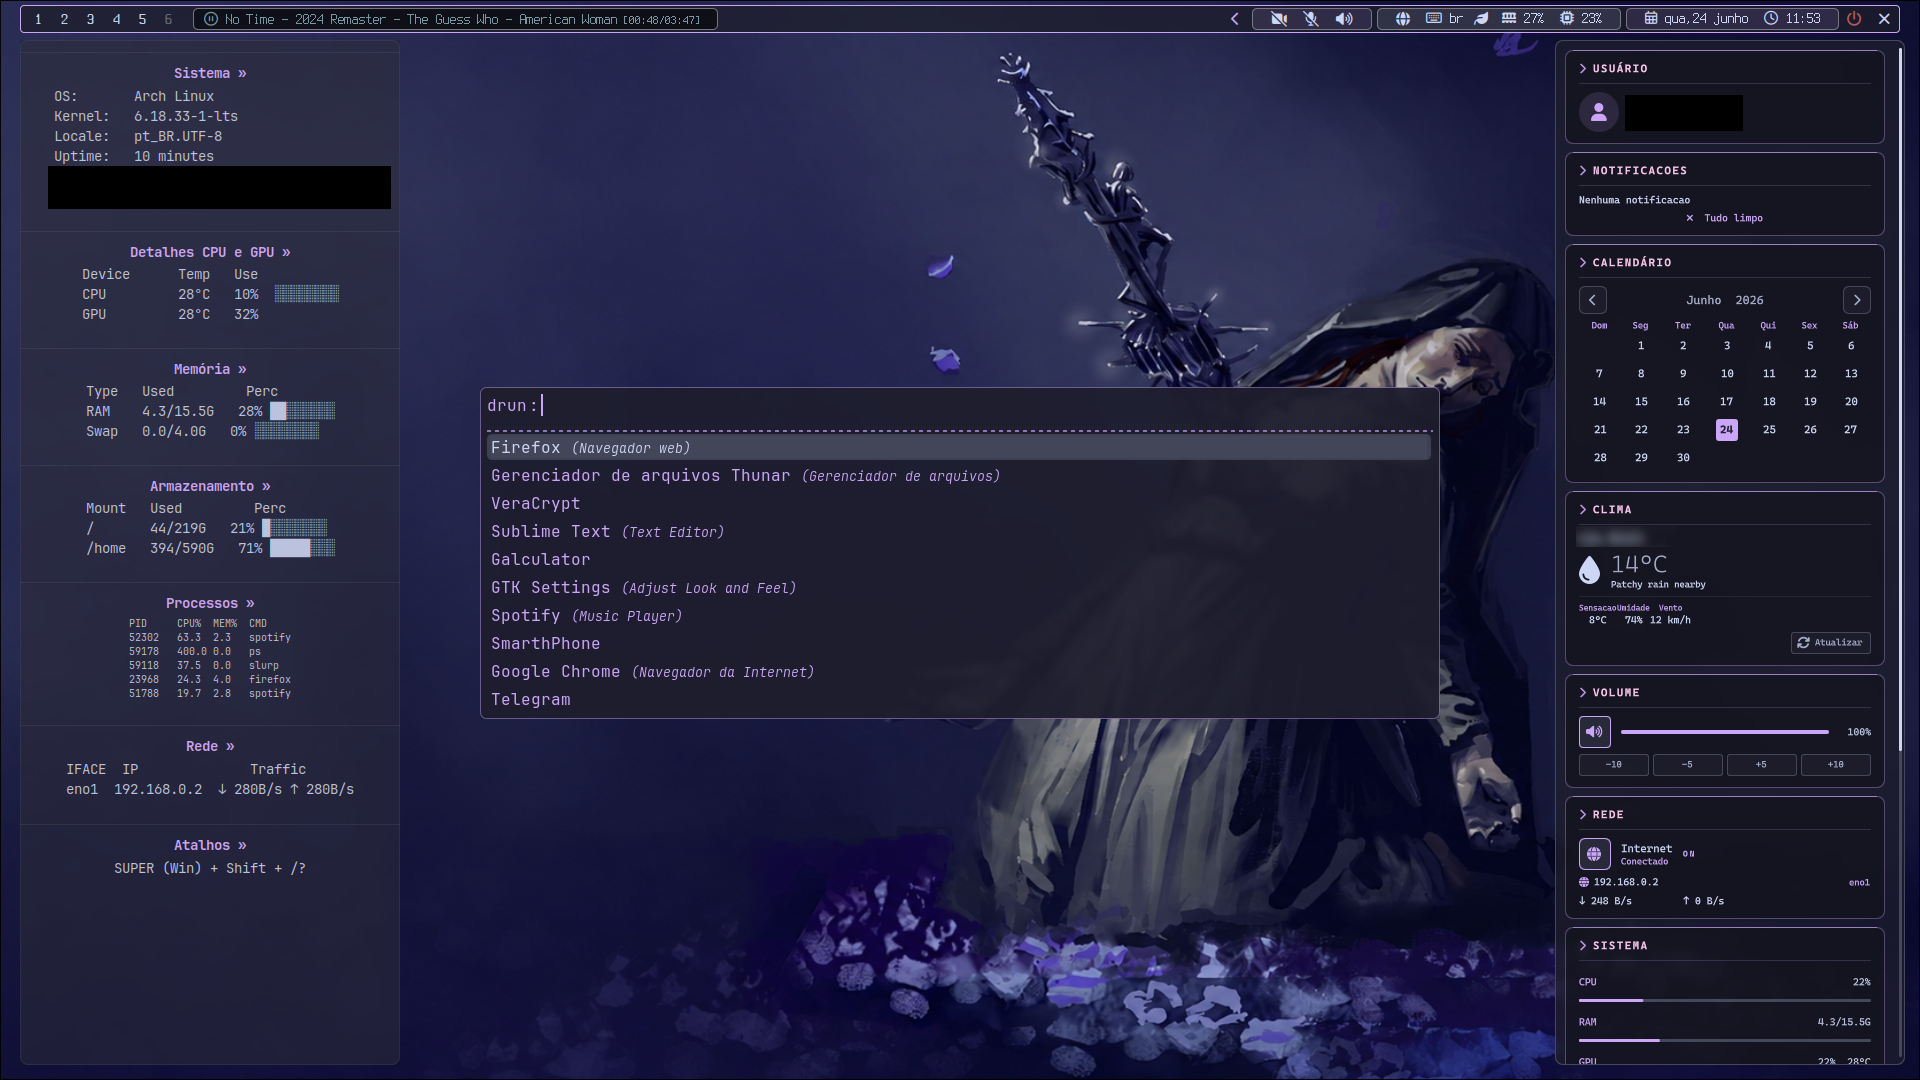
Task: Click the volume slider track
Action: click(1725, 732)
